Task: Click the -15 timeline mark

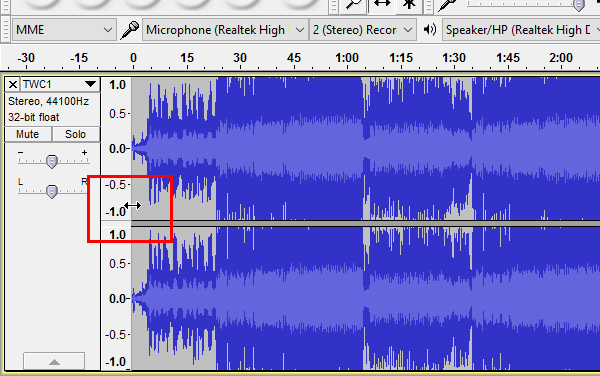Action: (x=79, y=58)
